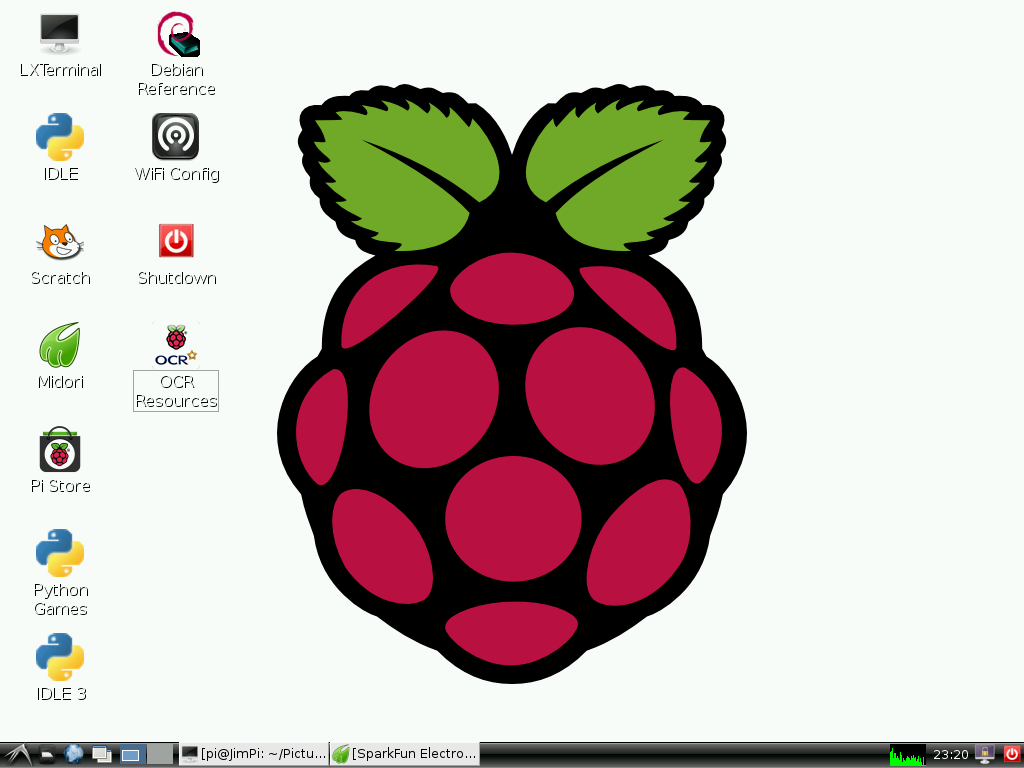Click the CPU usage monitor graph
This screenshot has height=768, width=1024.
[907, 754]
